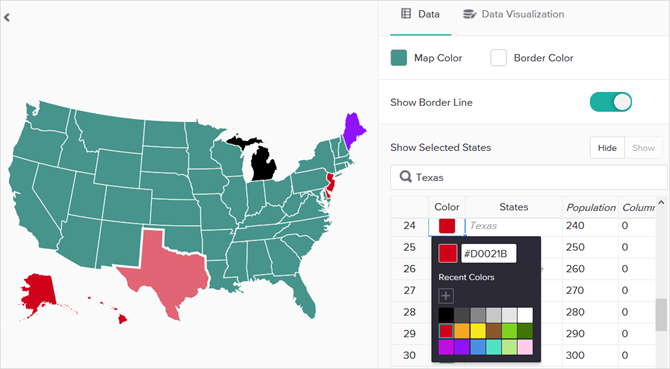670x369 pixels.
Task: Click the hex color code field
Action: [x=488, y=254]
